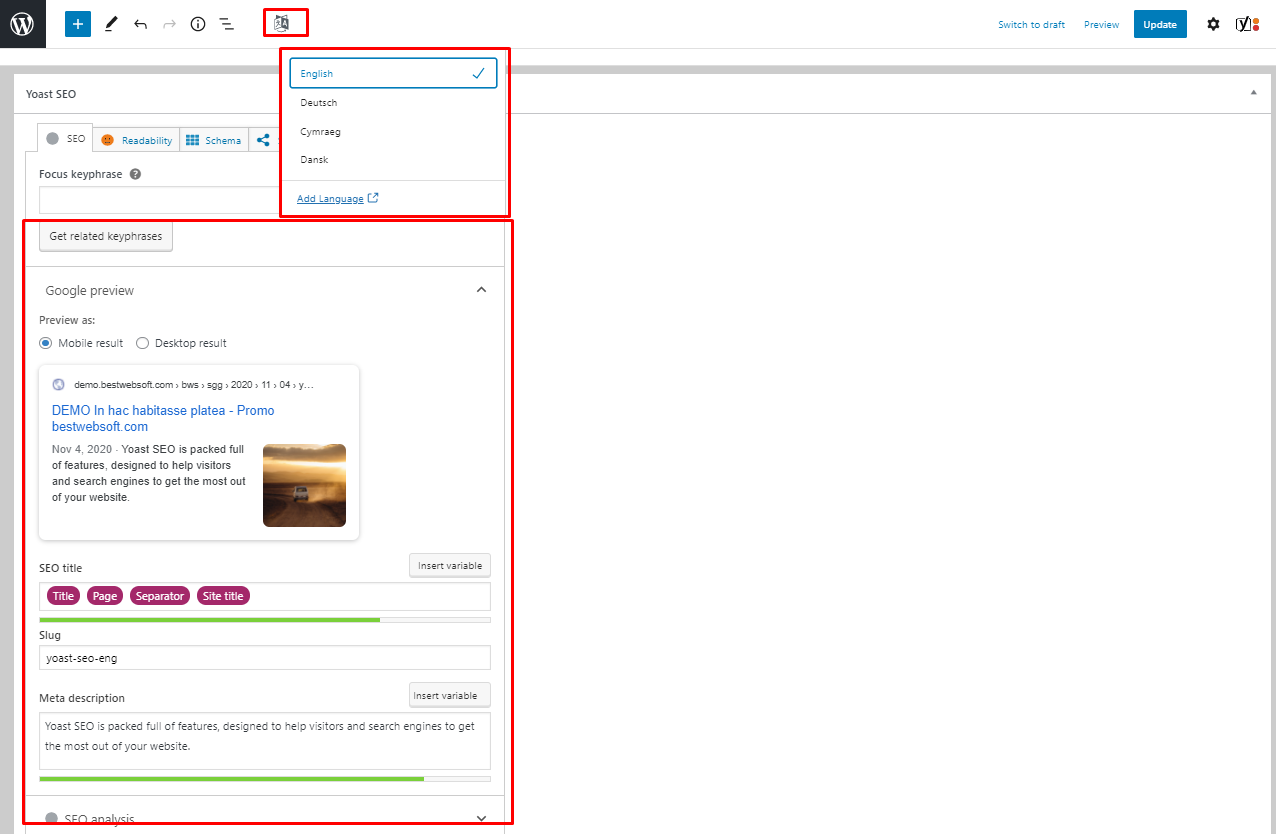The image size is (1276, 834).
Task: Open the language switcher icon
Action: pos(281,23)
